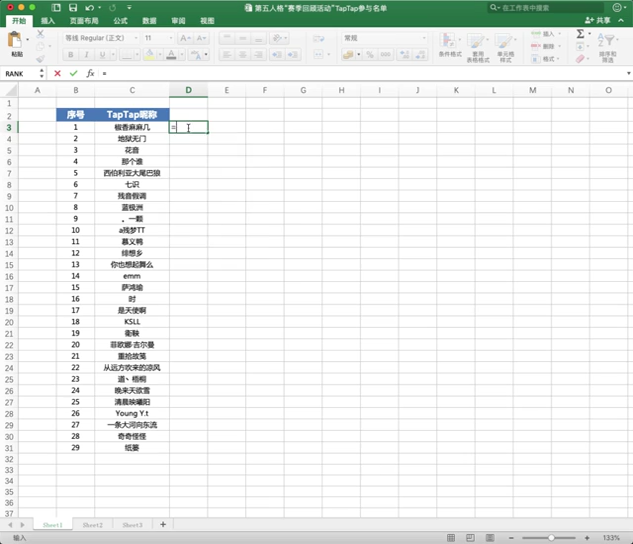Click the Fill down arrow icon
Screen dimensions: 633x544
[580, 46]
